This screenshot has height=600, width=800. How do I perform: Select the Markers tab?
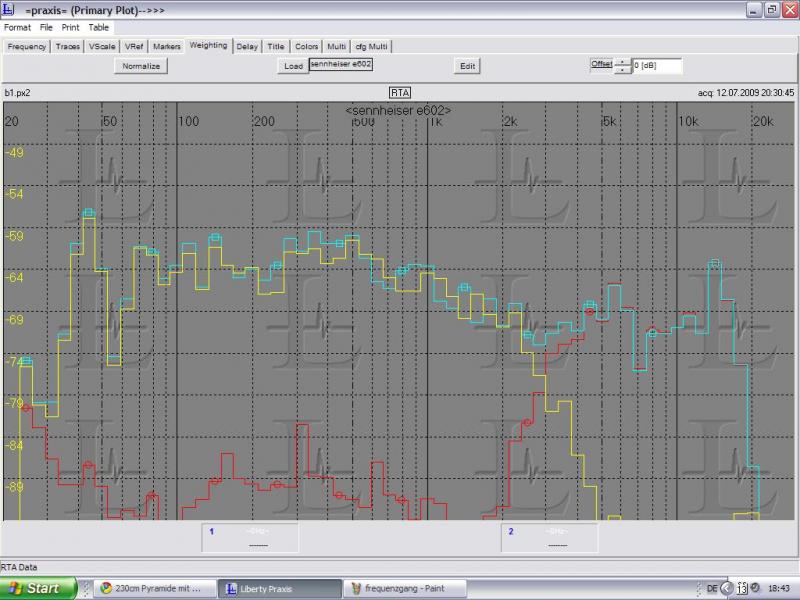coord(167,46)
